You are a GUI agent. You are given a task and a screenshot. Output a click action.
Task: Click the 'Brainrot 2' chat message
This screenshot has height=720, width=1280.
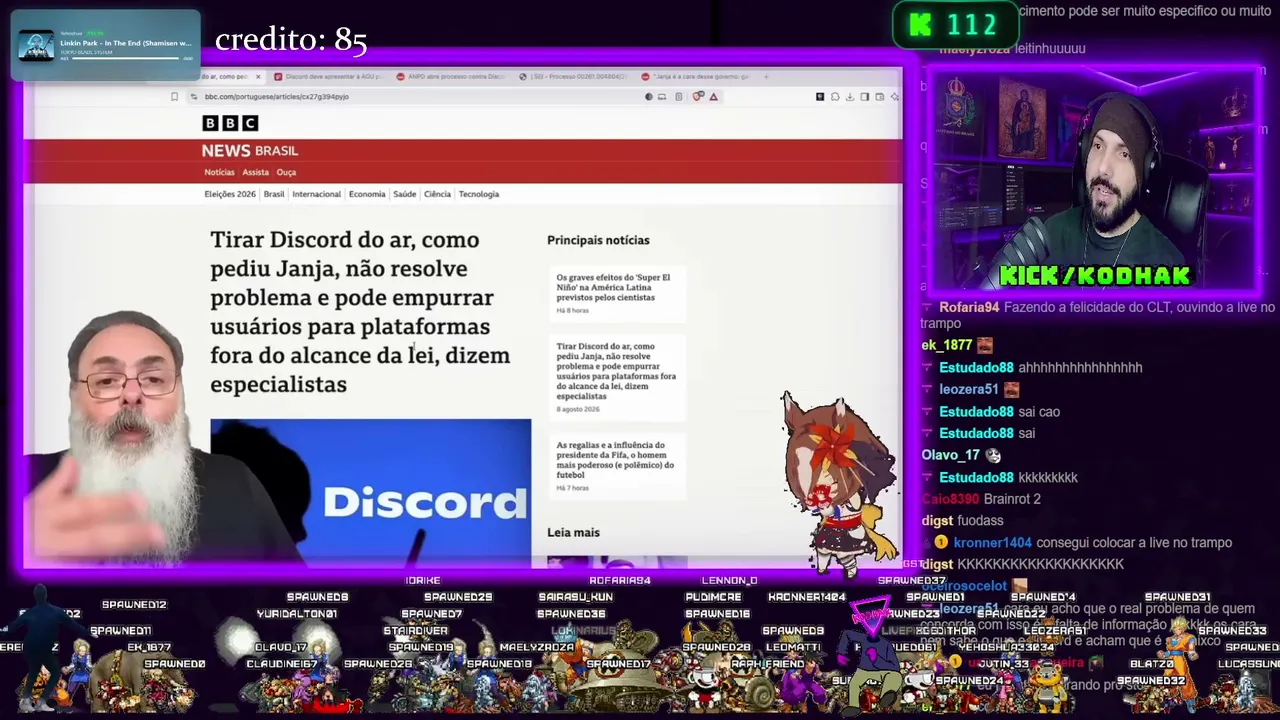coord(1012,499)
